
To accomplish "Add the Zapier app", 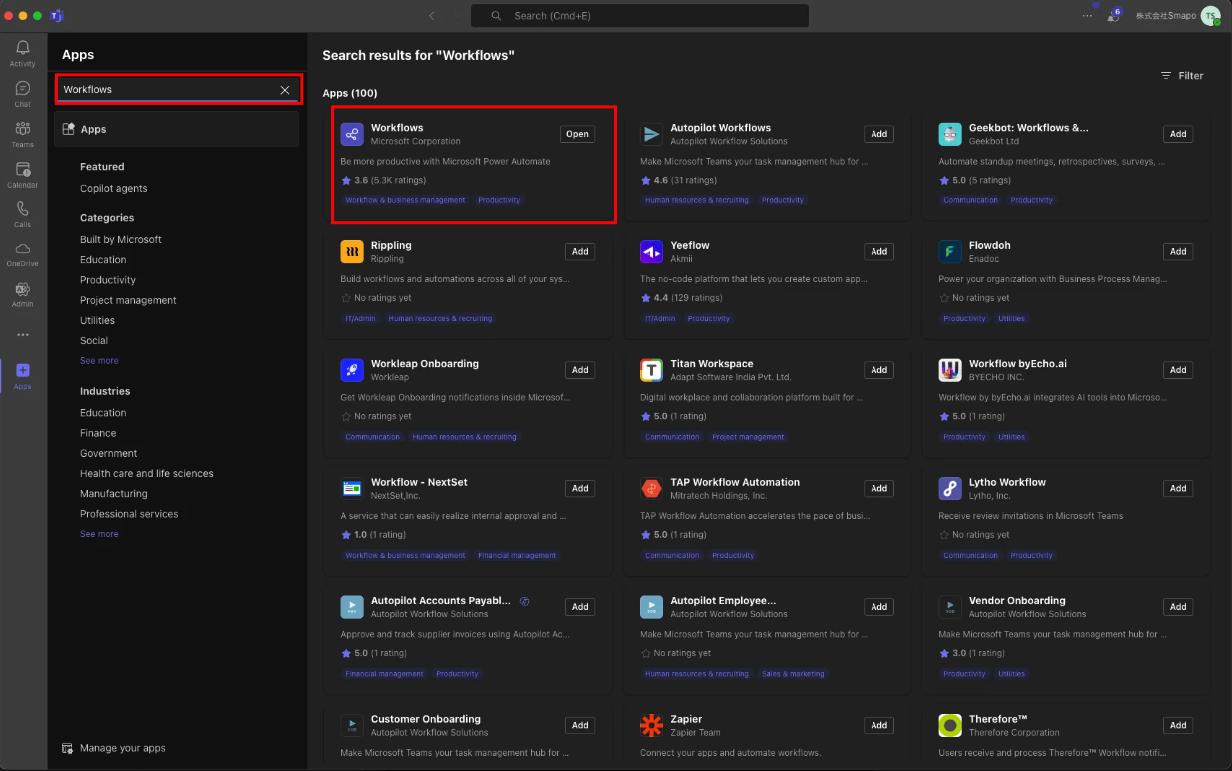I will click(x=879, y=725).
